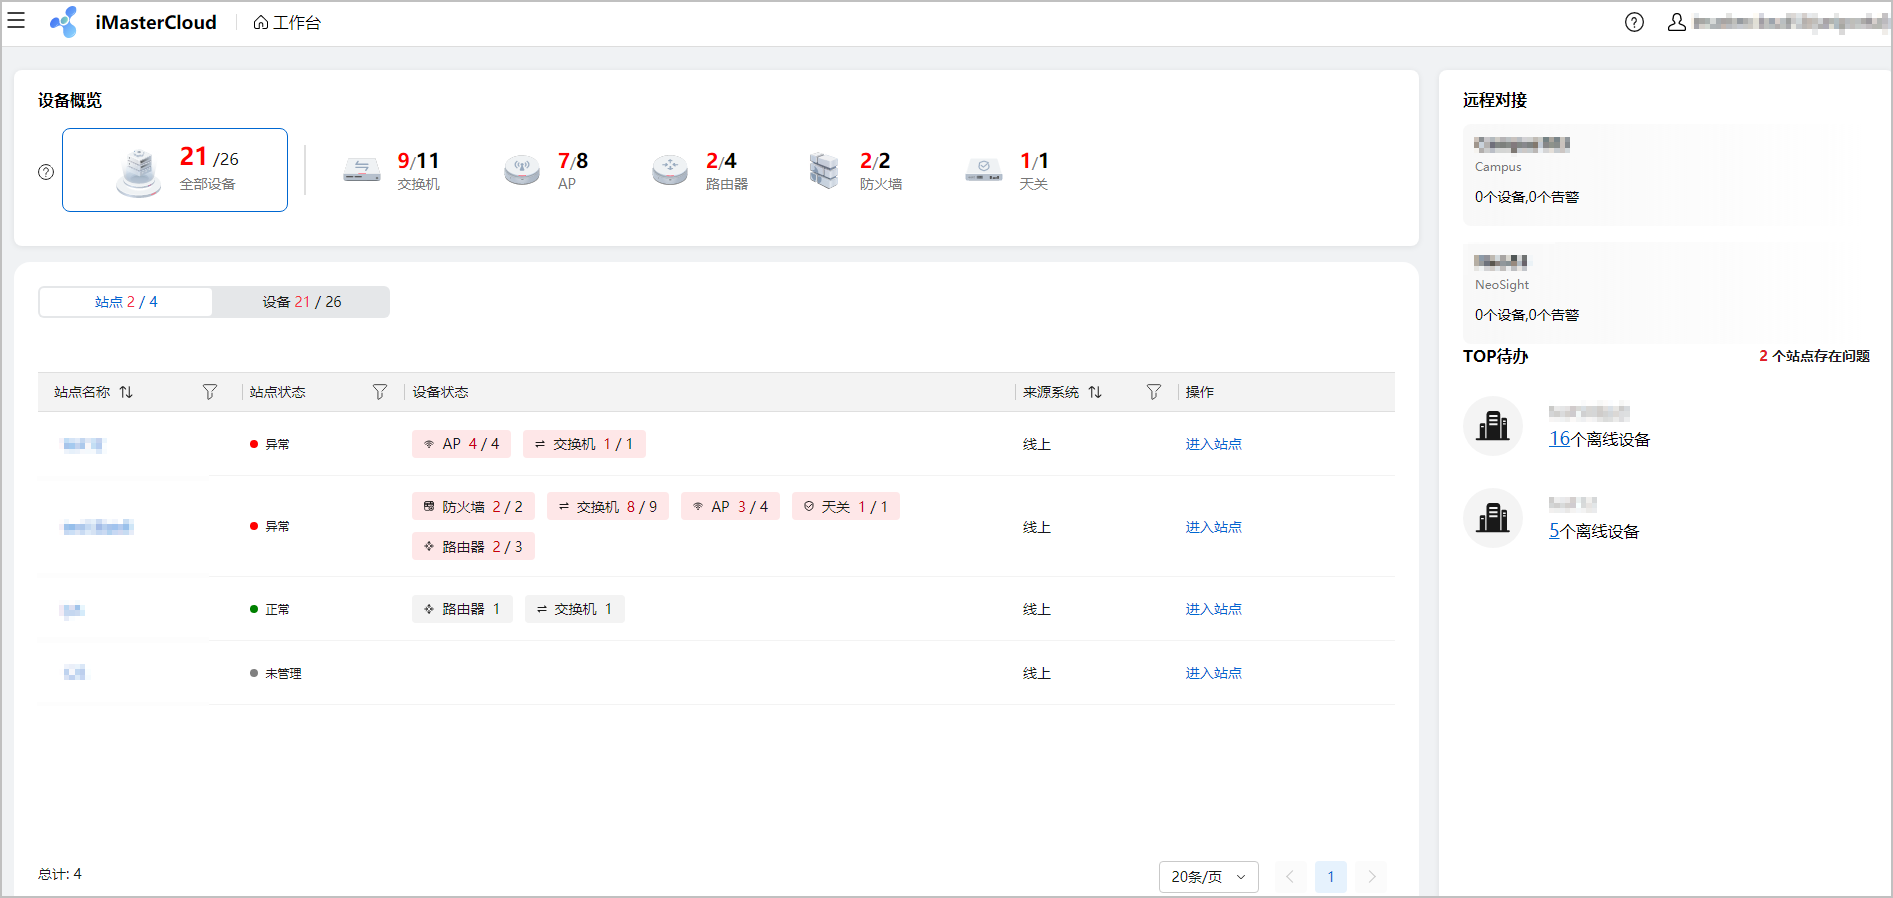Viewport: 1893px width, 898px height.
Task: Expand the 20条/页 page size dropdown
Action: (1208, 877)
